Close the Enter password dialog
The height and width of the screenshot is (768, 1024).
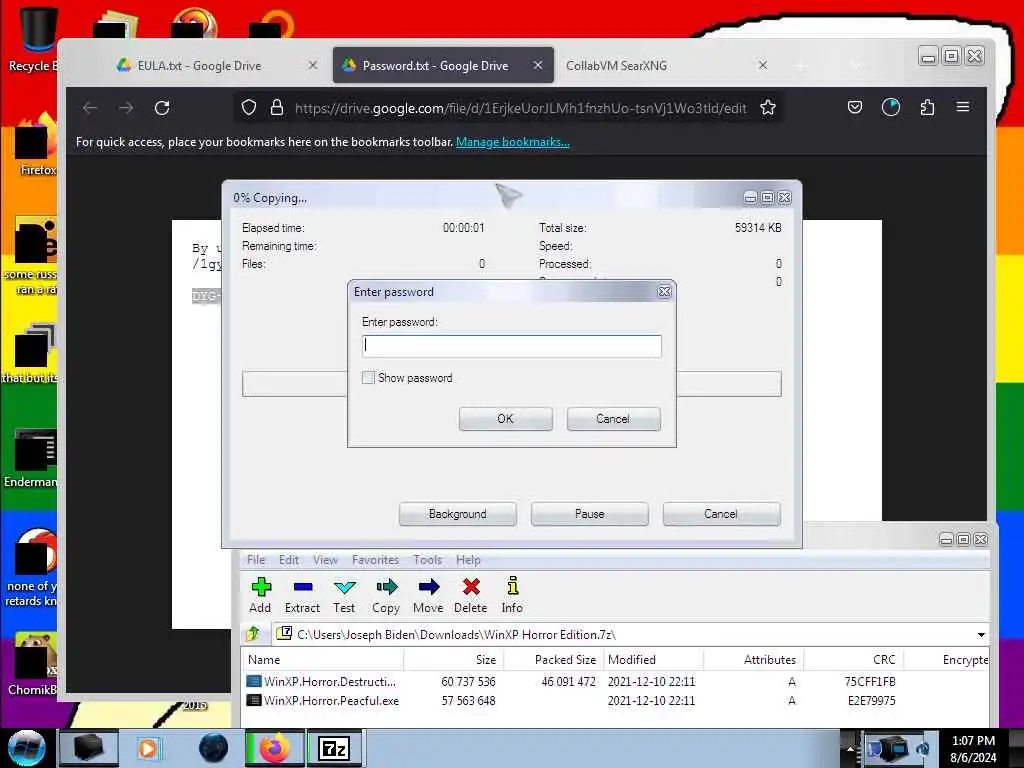664,292
